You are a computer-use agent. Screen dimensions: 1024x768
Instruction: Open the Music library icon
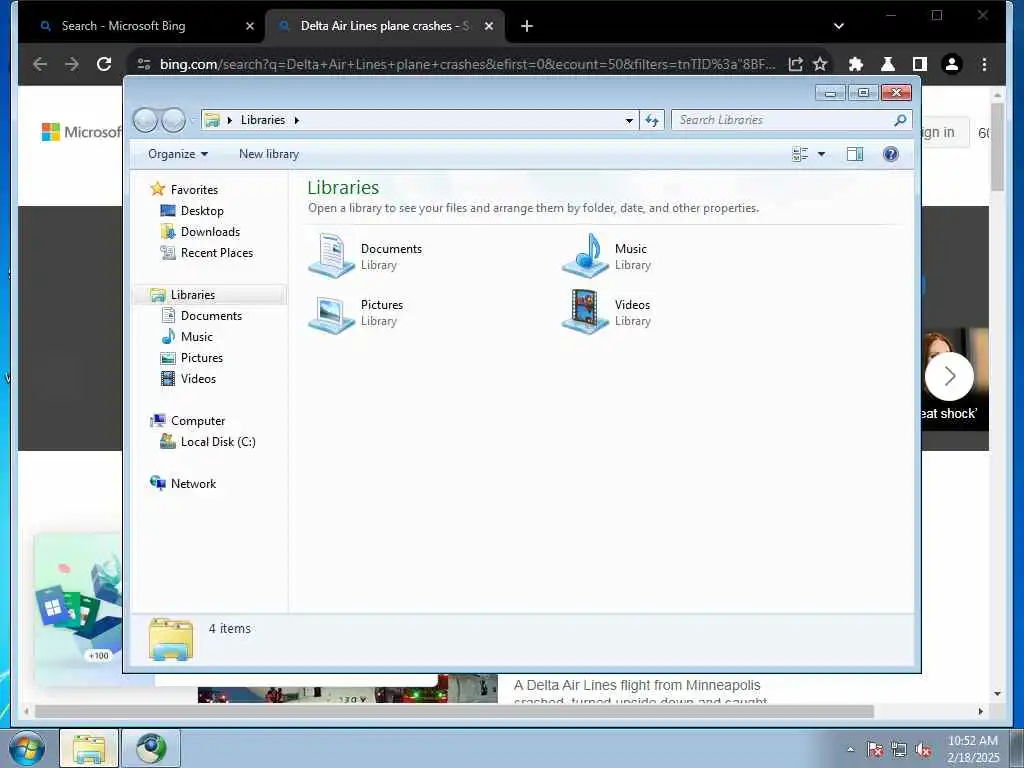[x=586, y=256]
